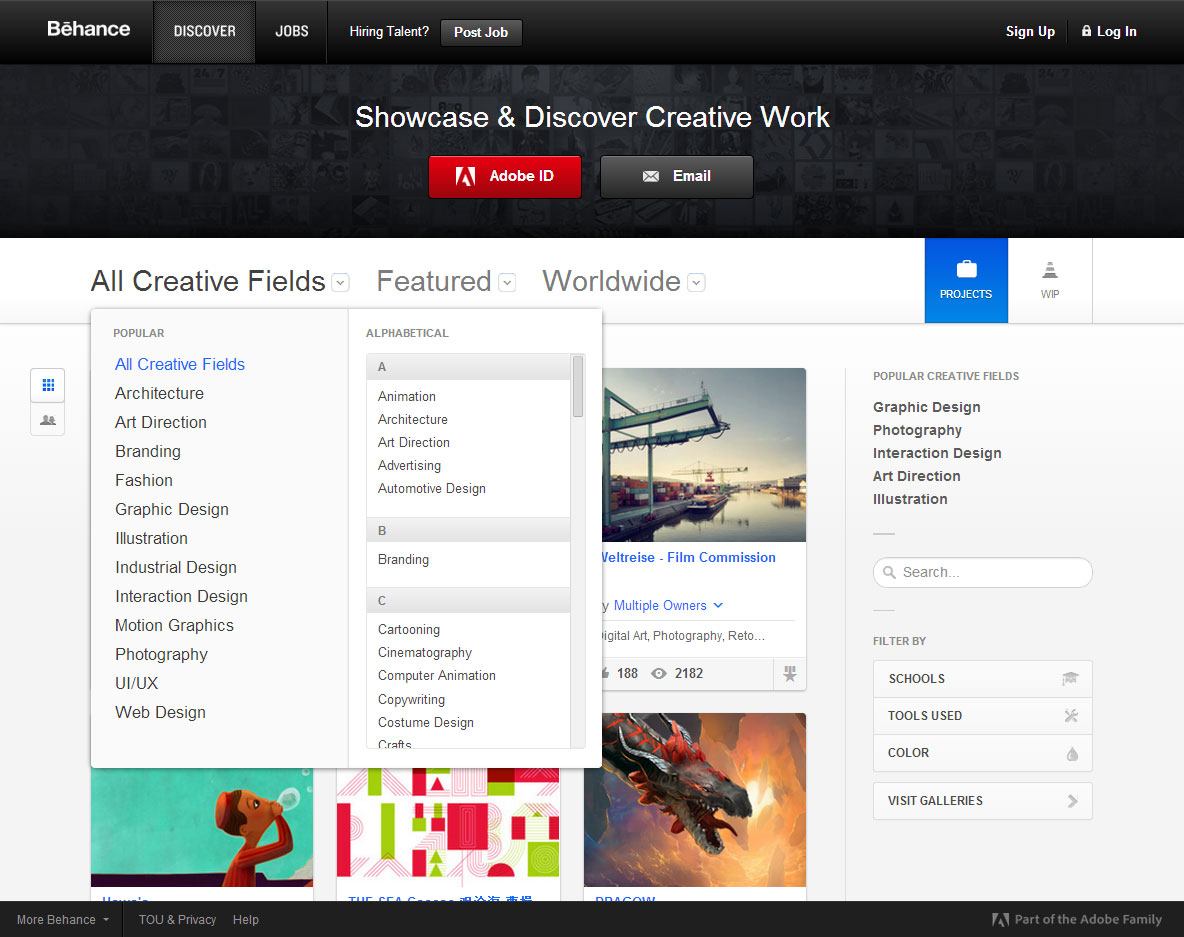Choose Motion Graphics from Popular list
The image size is (1184, 937).
point(174,625)
